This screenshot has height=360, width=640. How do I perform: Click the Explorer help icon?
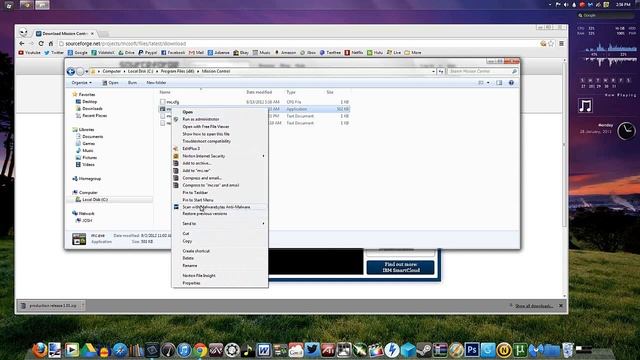tap(511, 82)
